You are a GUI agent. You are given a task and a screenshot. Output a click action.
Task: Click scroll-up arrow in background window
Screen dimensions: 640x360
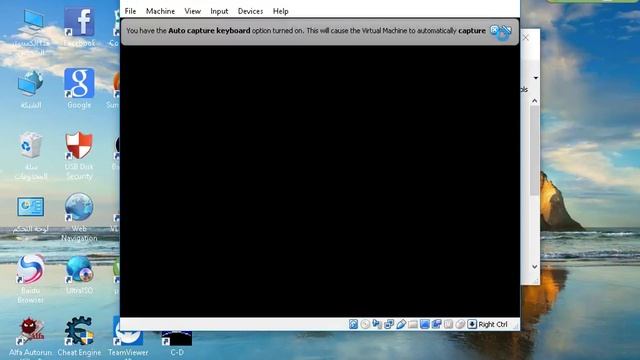(x=535, y=100)
